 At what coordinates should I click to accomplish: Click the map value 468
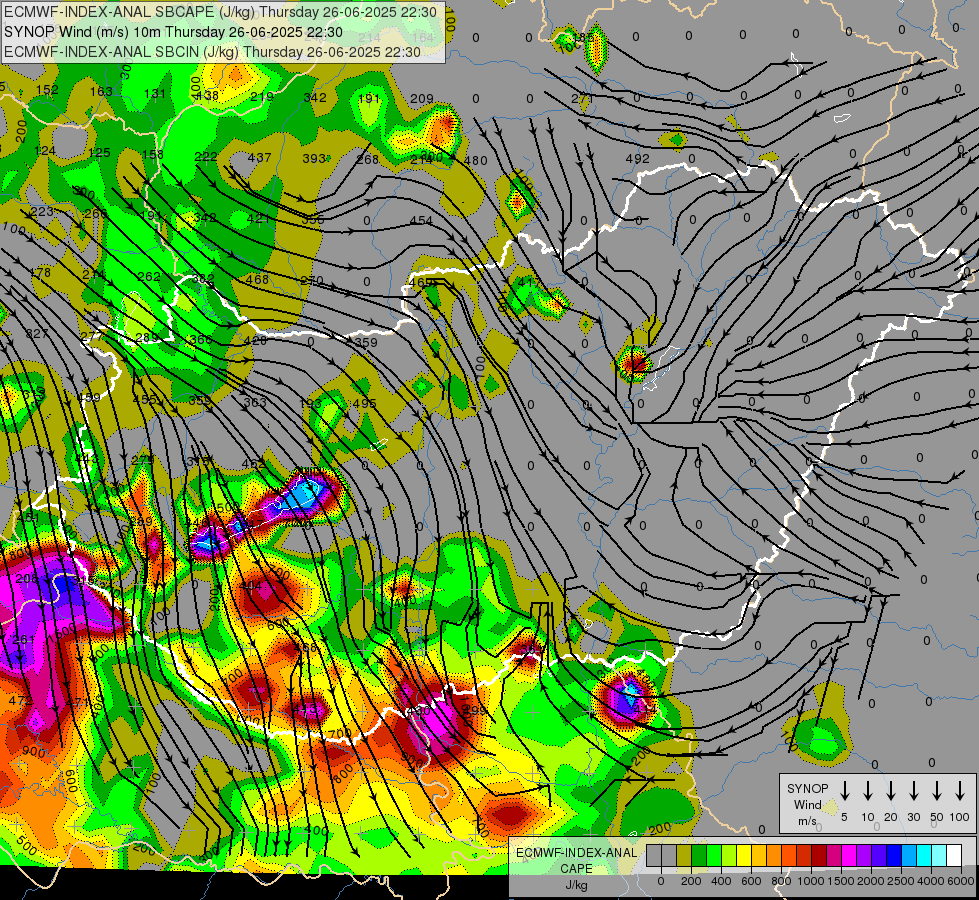coord(257,279)
